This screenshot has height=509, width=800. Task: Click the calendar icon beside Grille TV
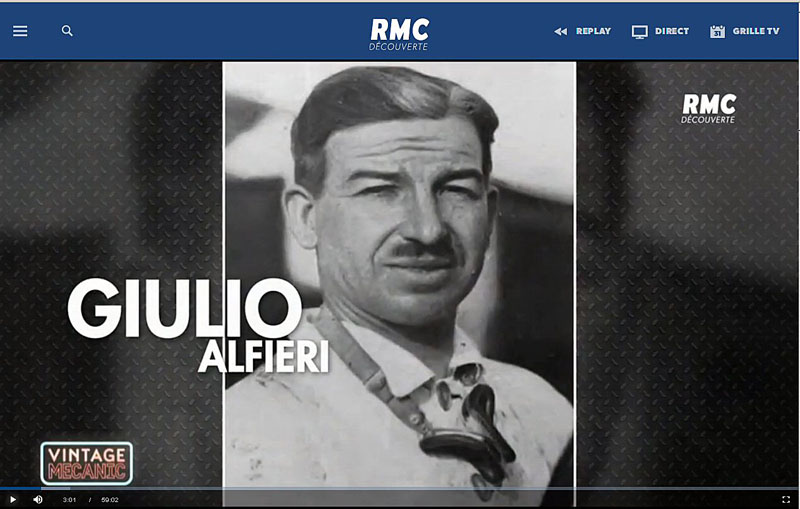(x=717, y=32)
